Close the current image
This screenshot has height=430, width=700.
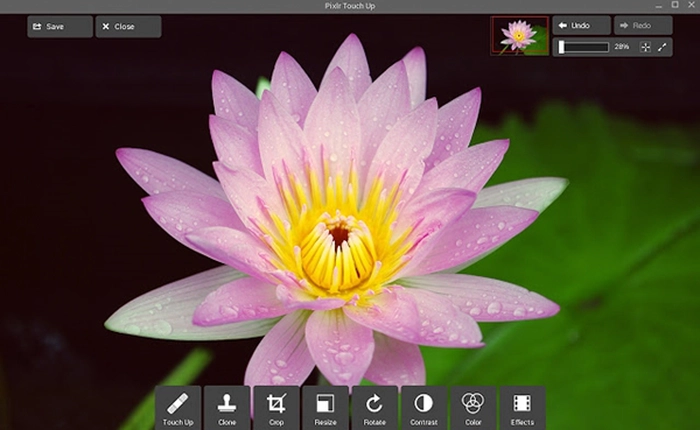point(129,27)
